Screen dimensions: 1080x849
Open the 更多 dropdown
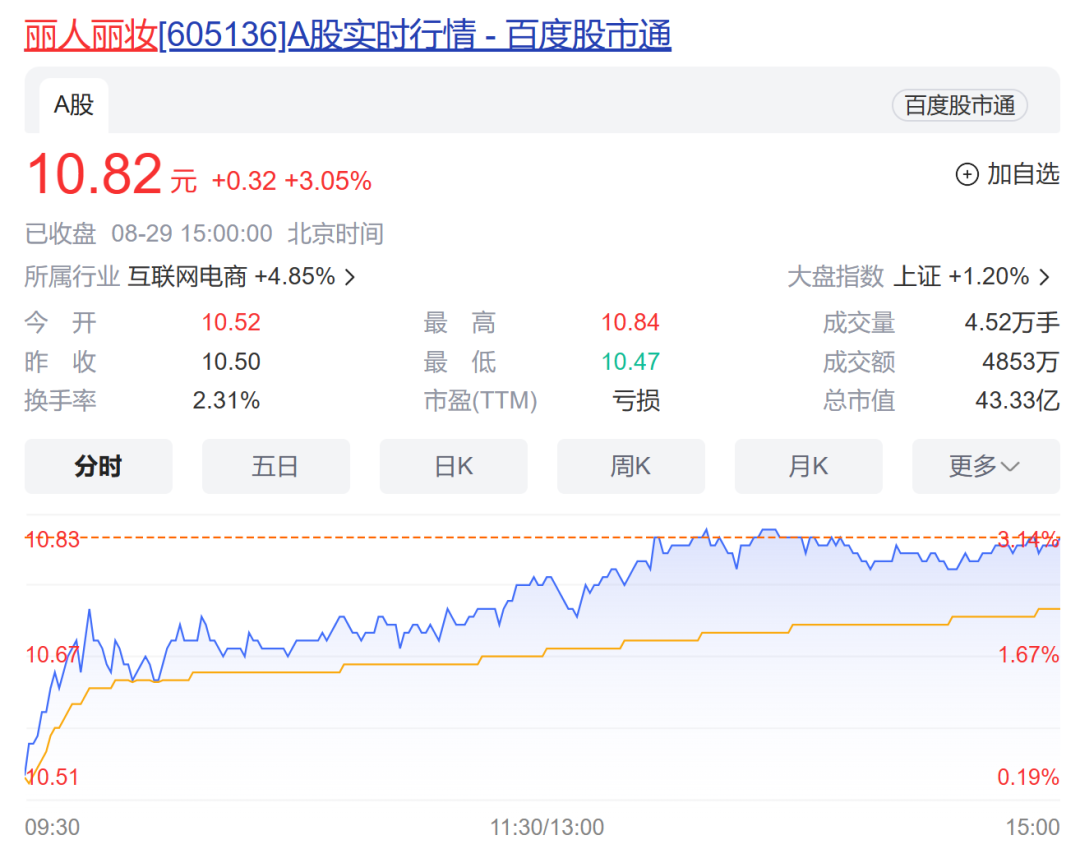986,466
